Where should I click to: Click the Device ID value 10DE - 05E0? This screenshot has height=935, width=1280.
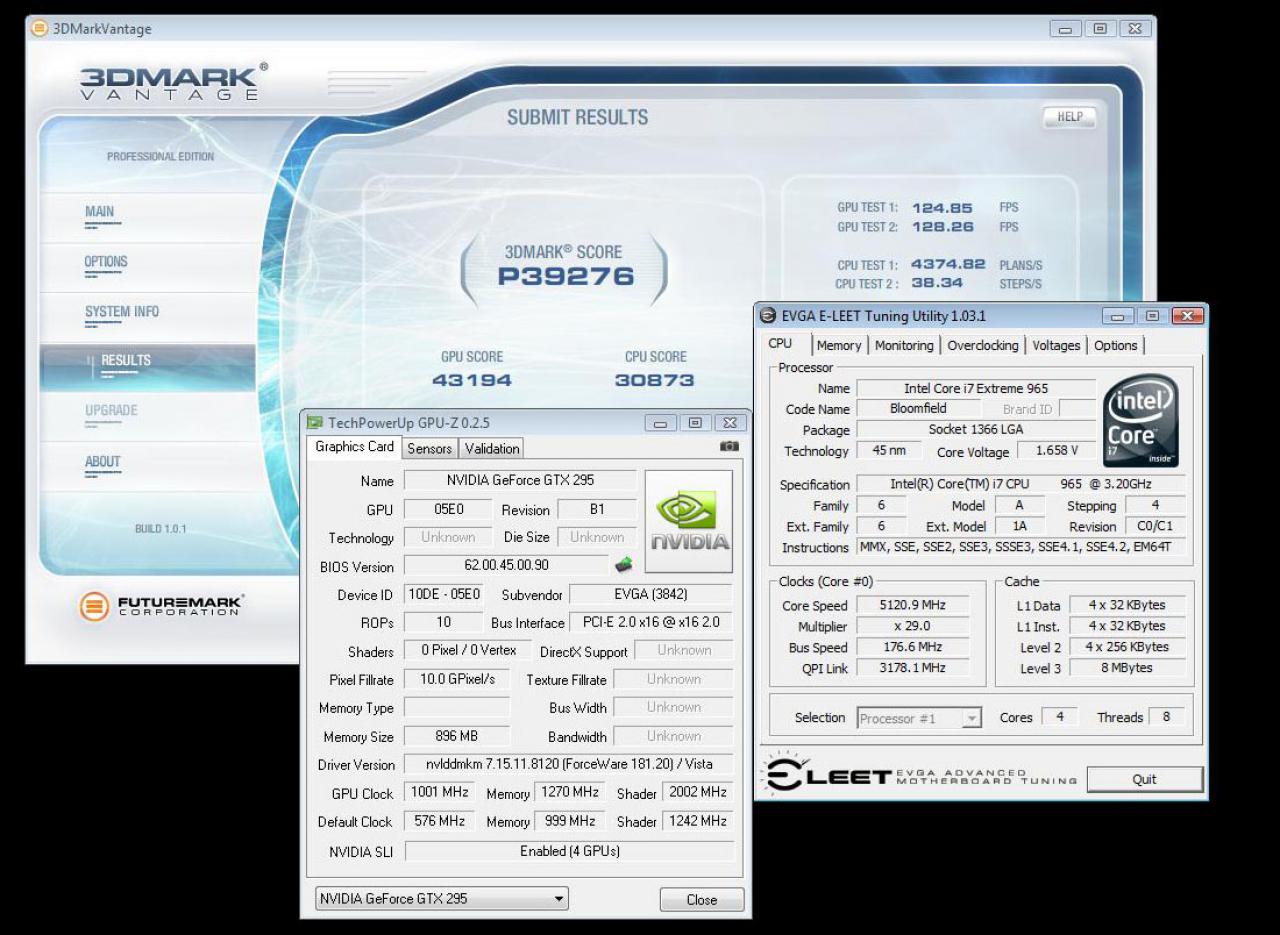(444, 594)
